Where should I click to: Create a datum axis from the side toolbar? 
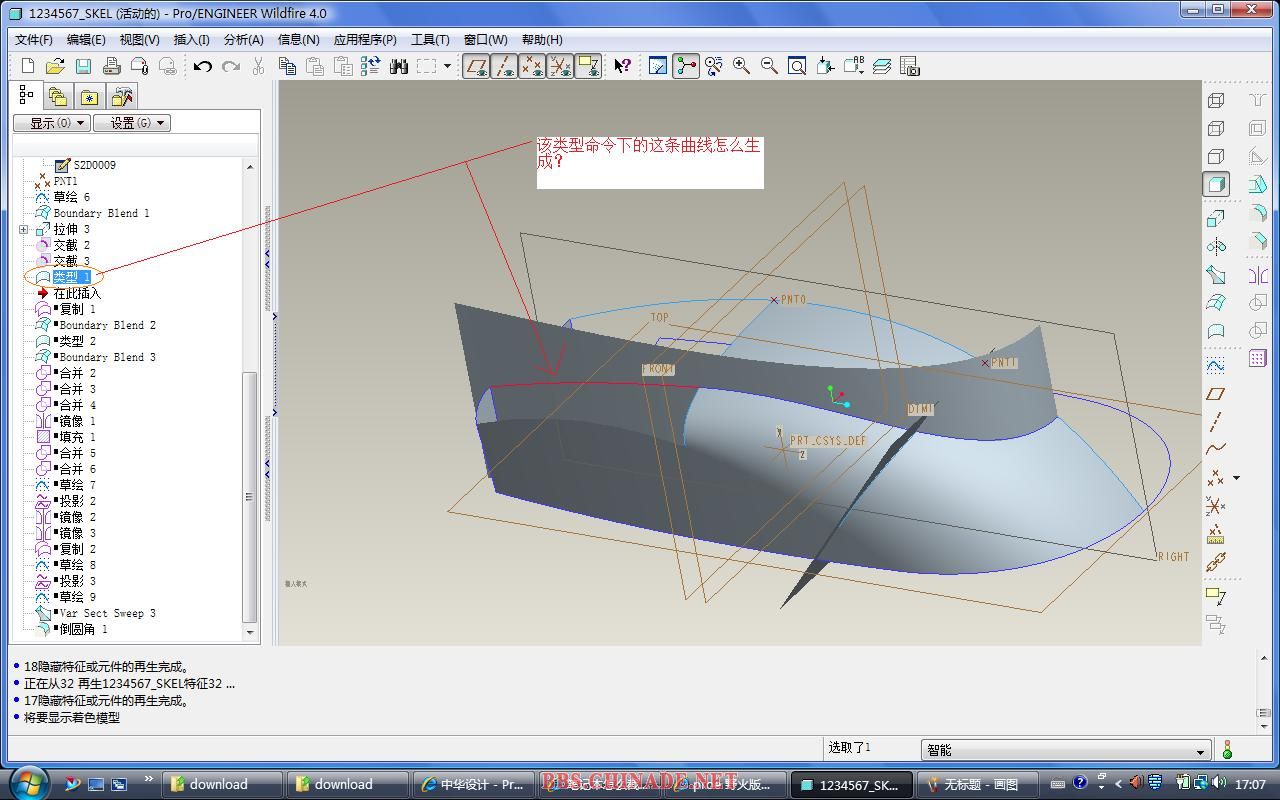[x=1216, y=422]
